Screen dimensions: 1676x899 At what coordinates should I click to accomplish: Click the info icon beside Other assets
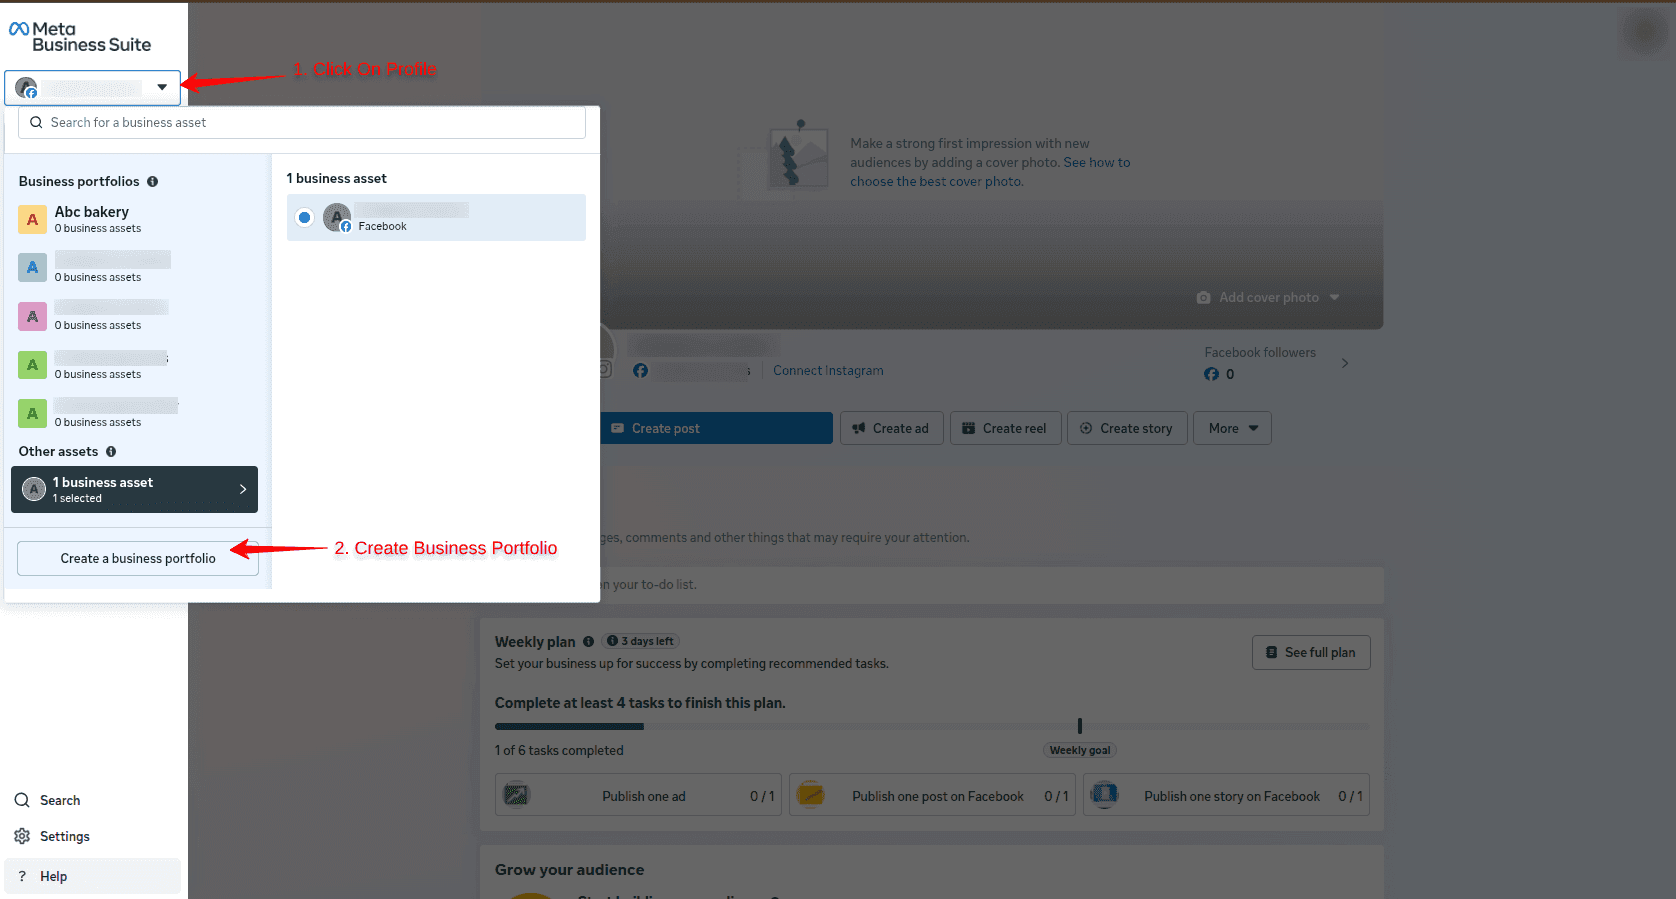[111, 451]
